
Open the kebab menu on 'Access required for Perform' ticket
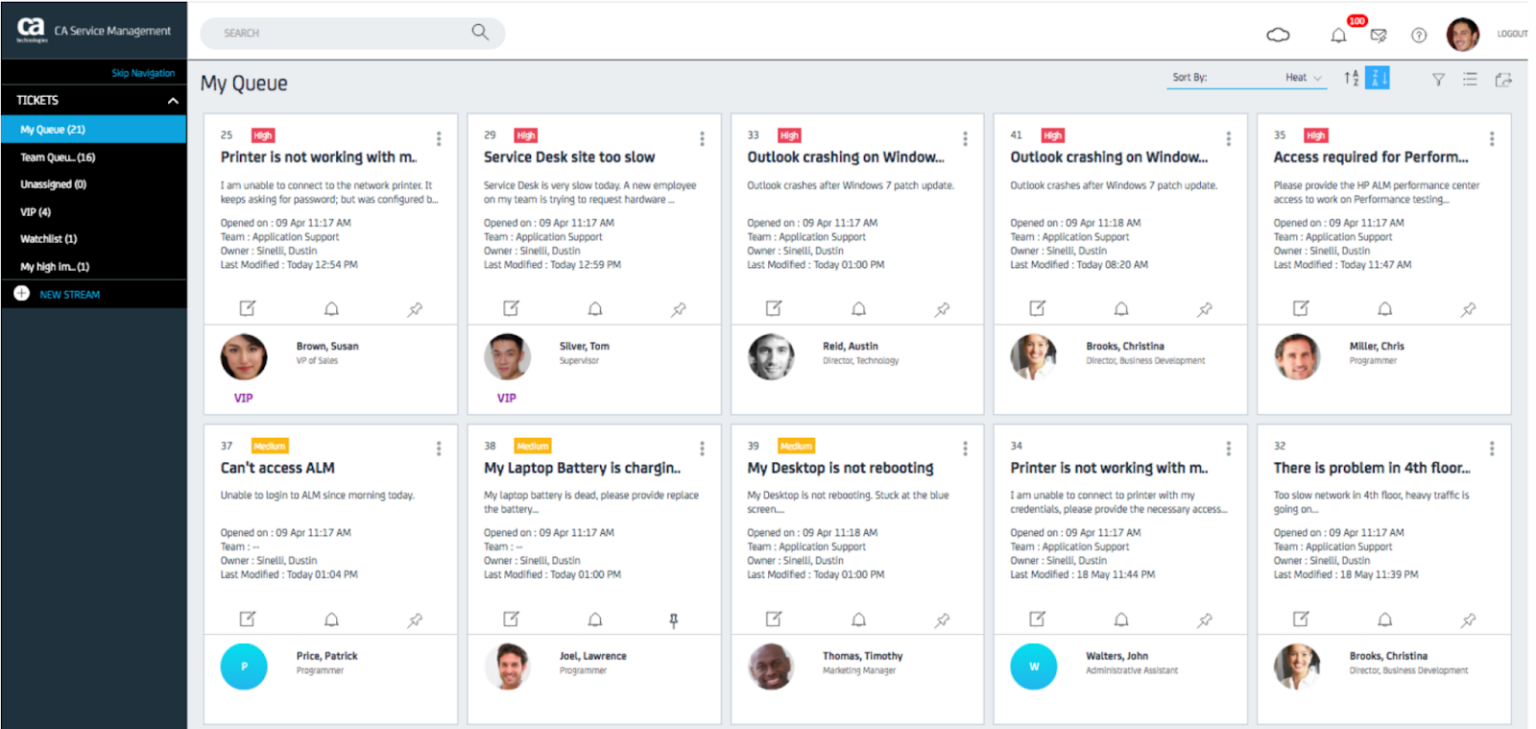1491,139
